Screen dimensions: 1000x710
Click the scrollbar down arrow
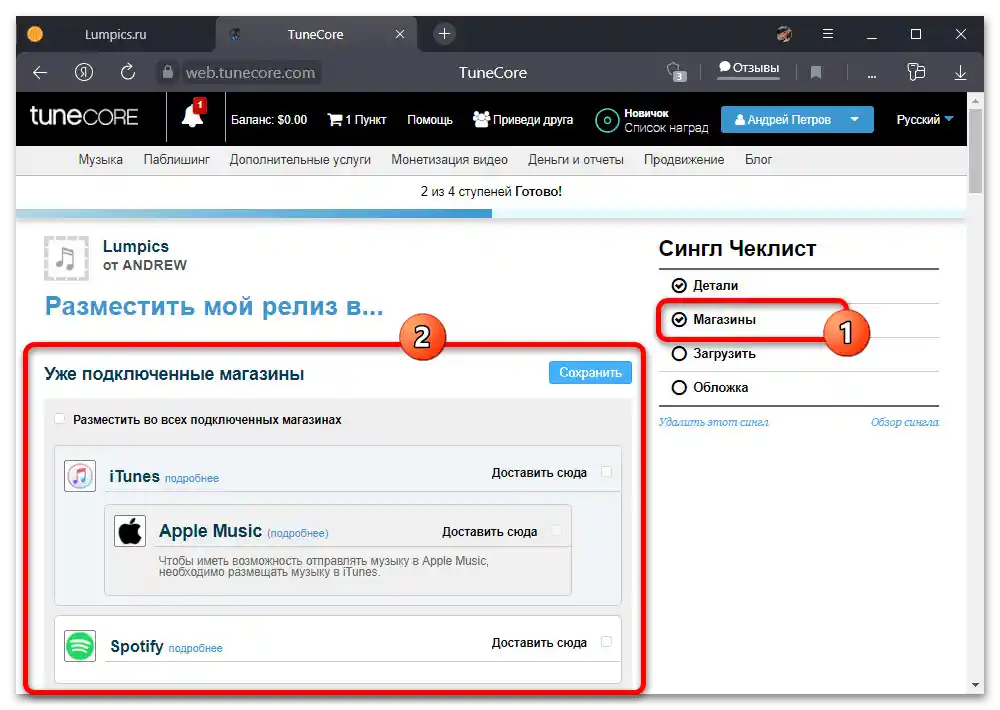975,684
